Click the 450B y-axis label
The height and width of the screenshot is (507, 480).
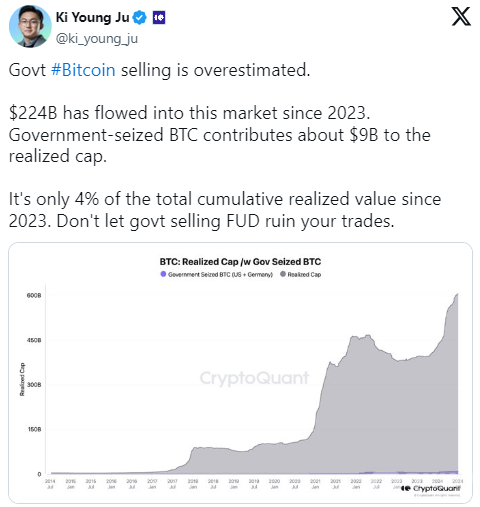34,340
